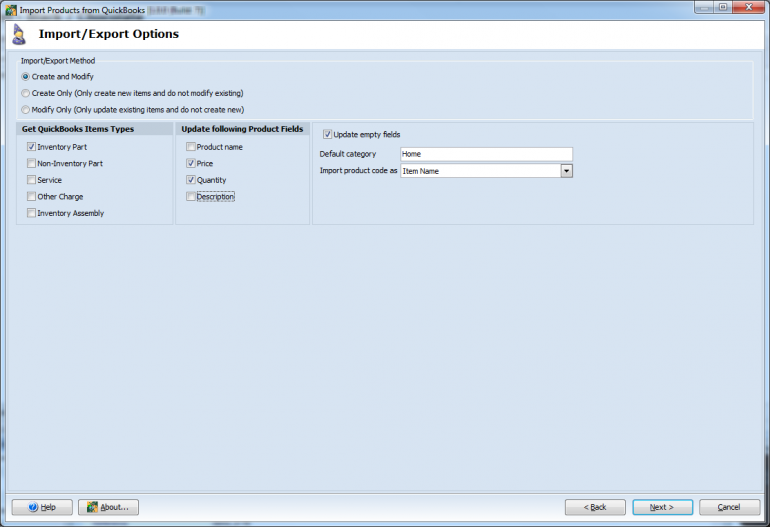This screenshot has width=770, height=527.
Task: Uncheck the Price field checkbox
Action: (191, 164)
